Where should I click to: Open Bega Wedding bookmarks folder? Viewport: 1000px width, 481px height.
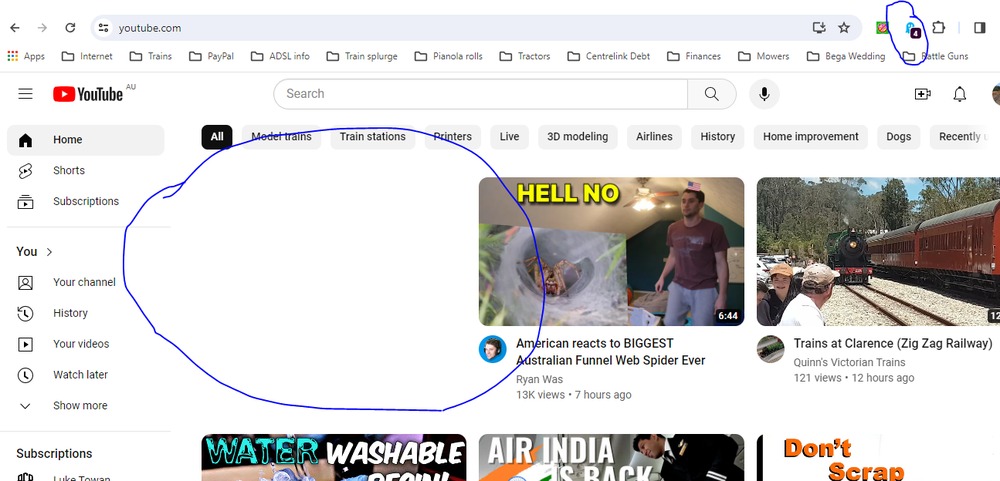click(846, 56)
